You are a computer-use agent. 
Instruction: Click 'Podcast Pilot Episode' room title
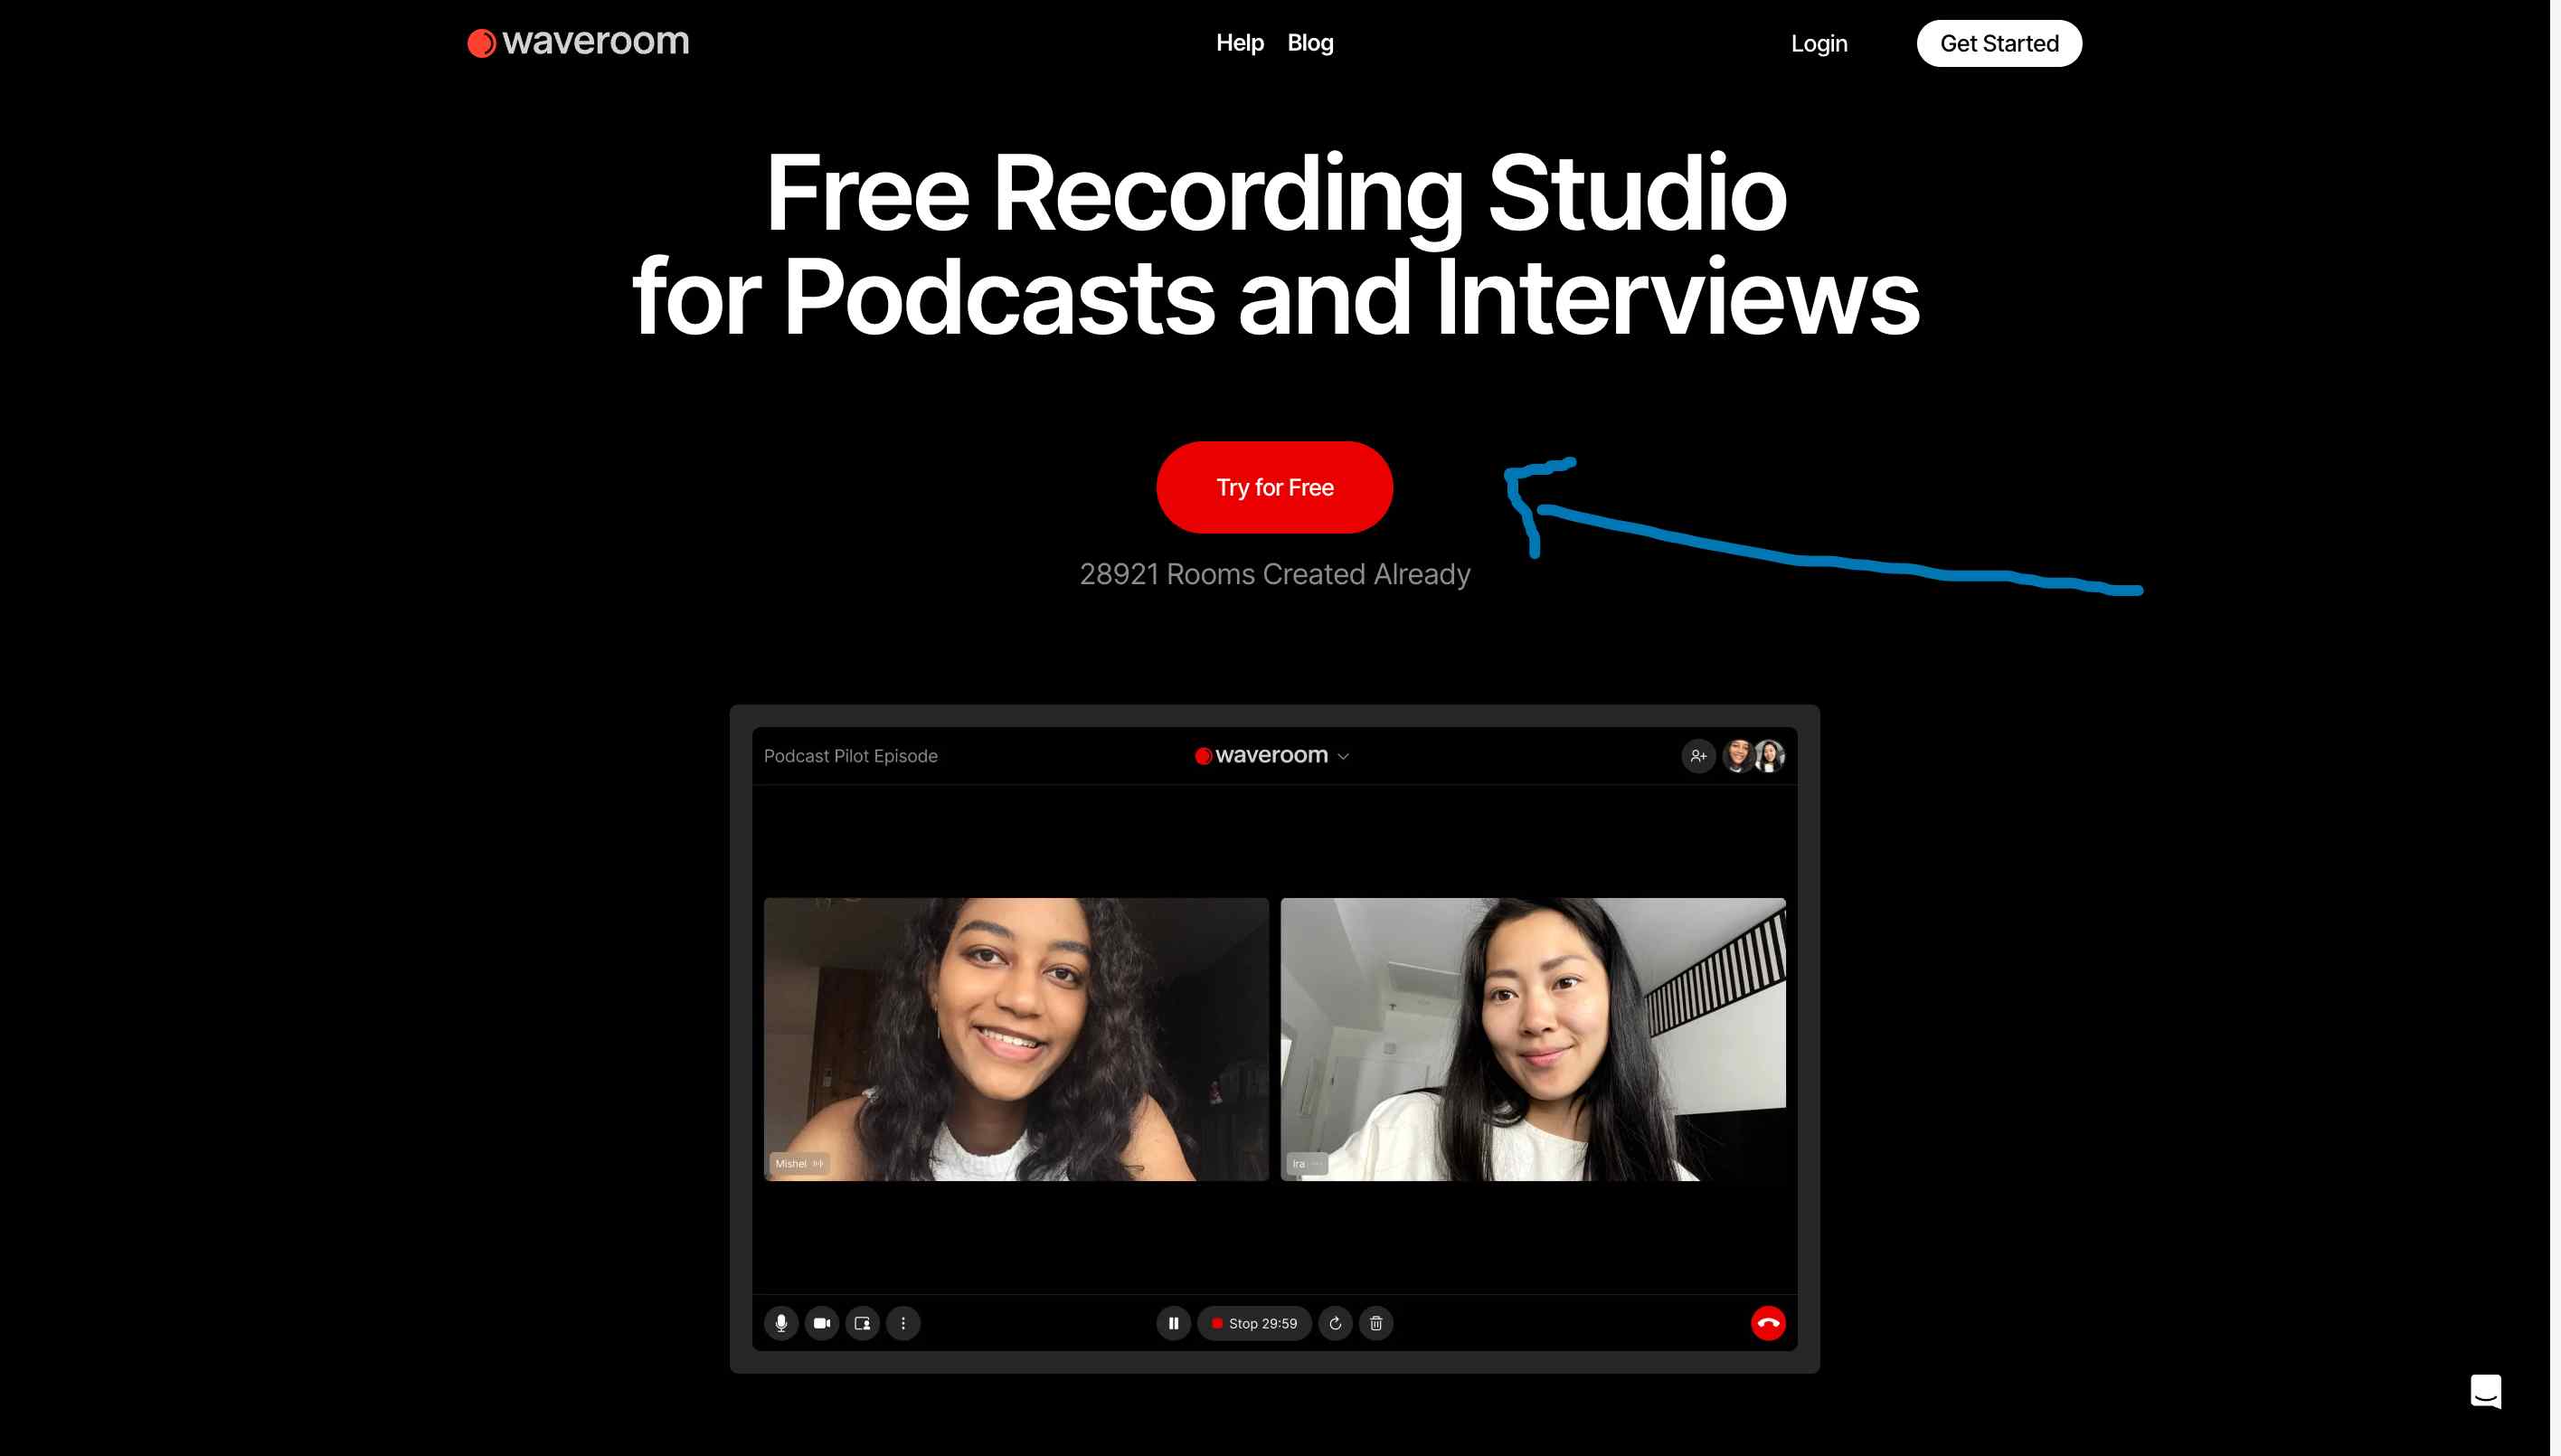(850, 756)
